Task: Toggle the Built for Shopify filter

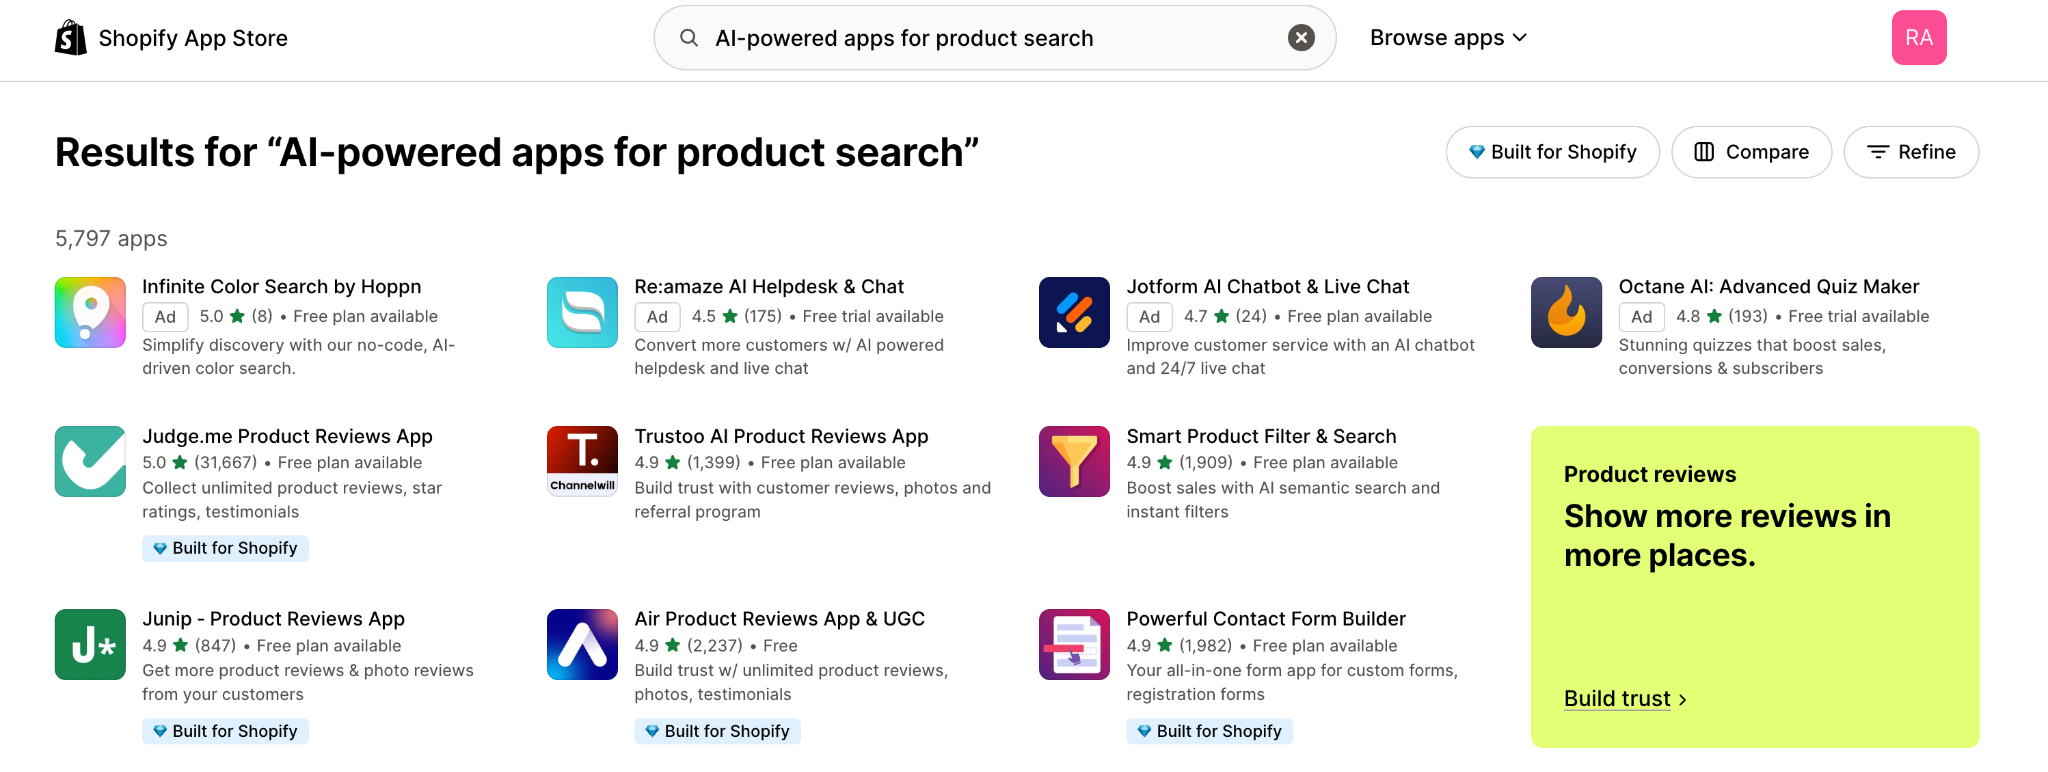Action: (x=1552, y=152)
